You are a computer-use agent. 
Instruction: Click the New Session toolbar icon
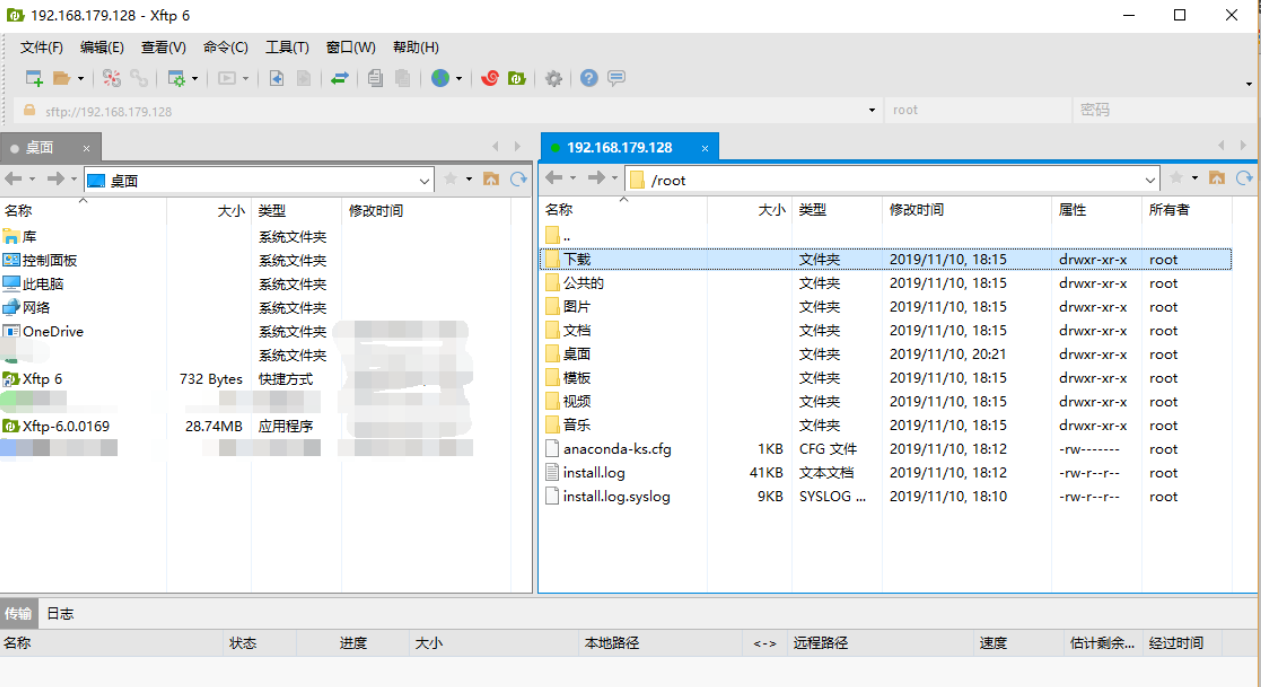pos(34,78)
